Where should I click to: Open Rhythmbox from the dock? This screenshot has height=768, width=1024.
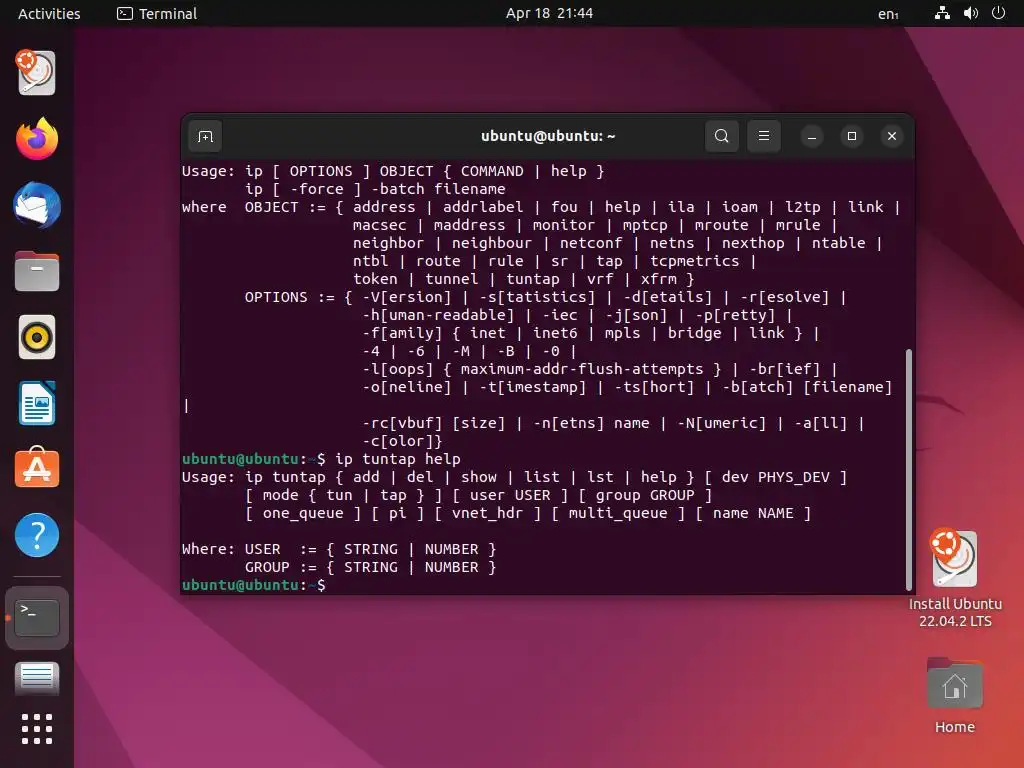37,338
